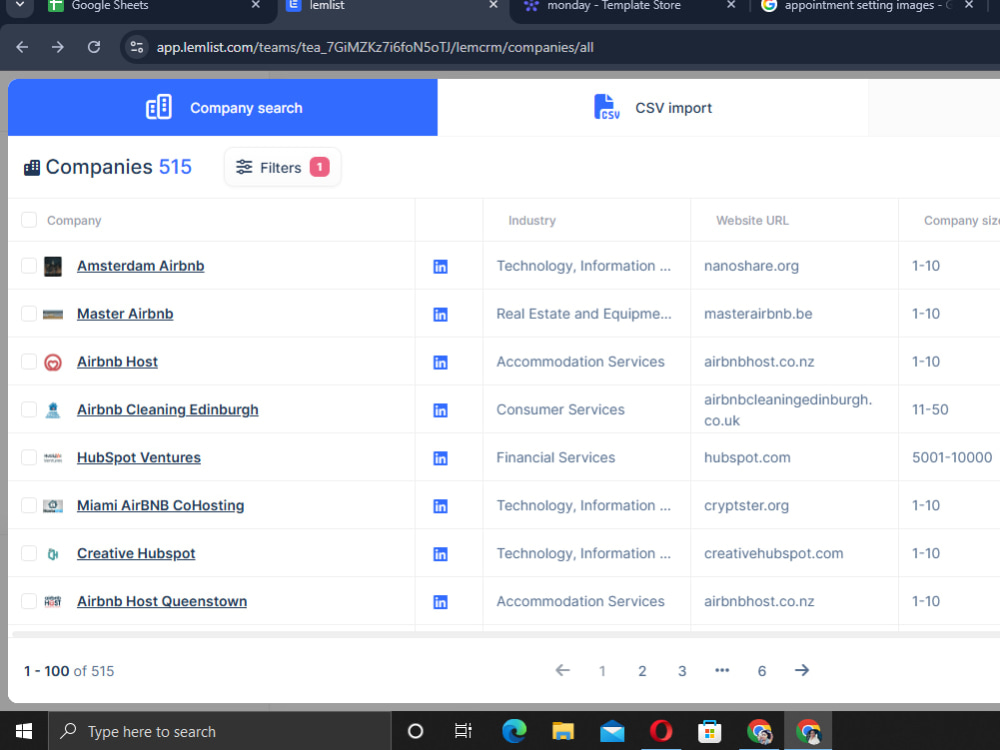The width and height of the screenshot is (1000, 750).
Task: Open Mail app from taskbar
Action: click(x=612, y=731)
